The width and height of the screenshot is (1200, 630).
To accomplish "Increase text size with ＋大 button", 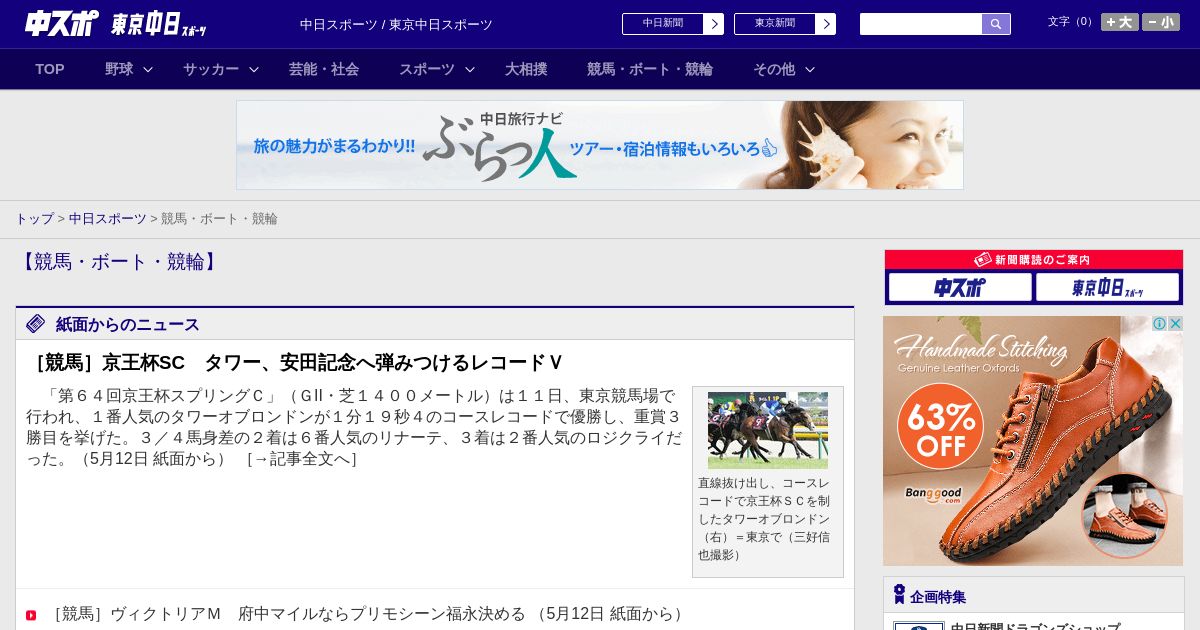I will (x=1120, y=22).
